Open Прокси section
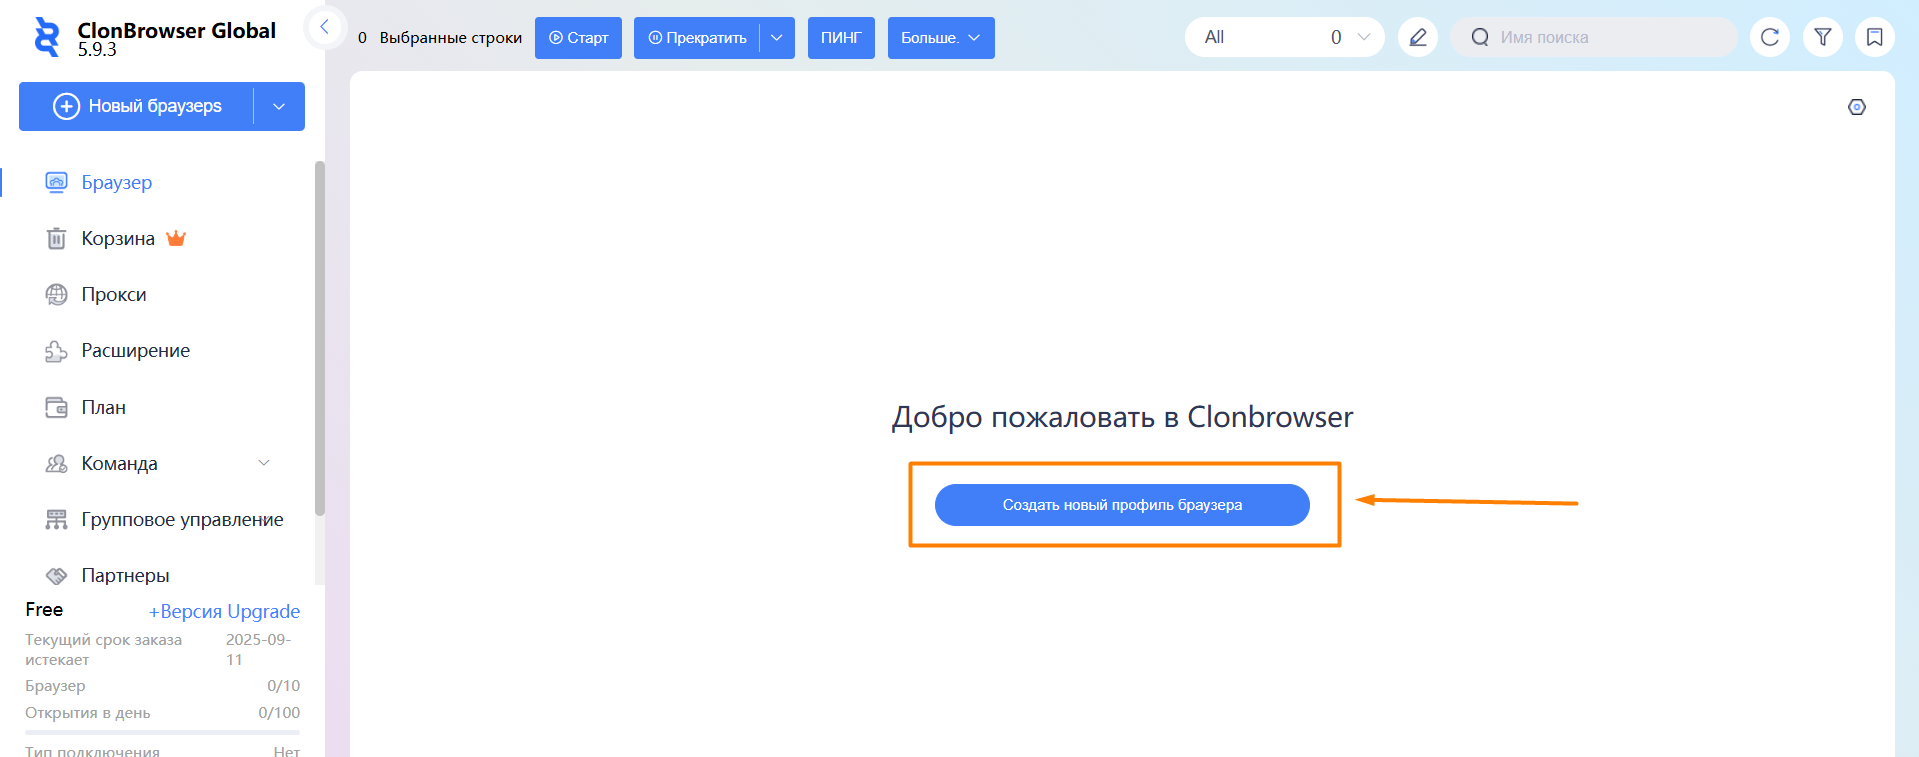Screen dimensions: 1919x757 [x=114, y=294]
